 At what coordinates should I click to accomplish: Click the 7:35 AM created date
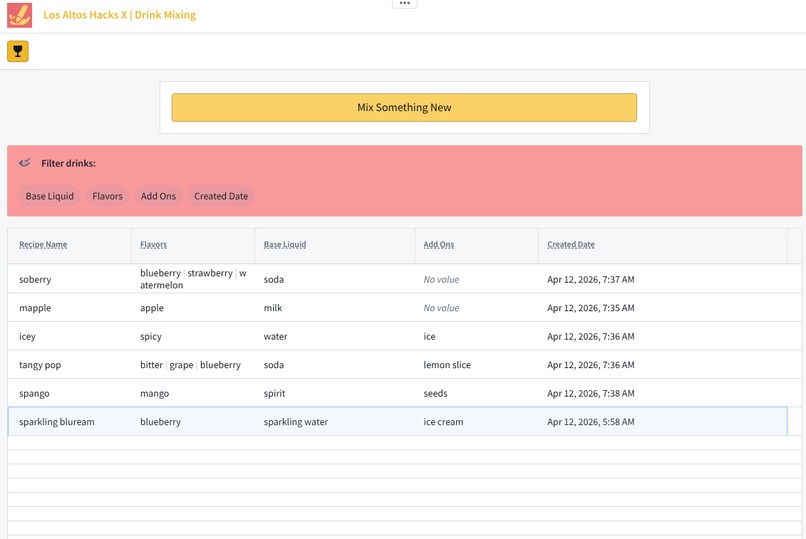(591, 308)
